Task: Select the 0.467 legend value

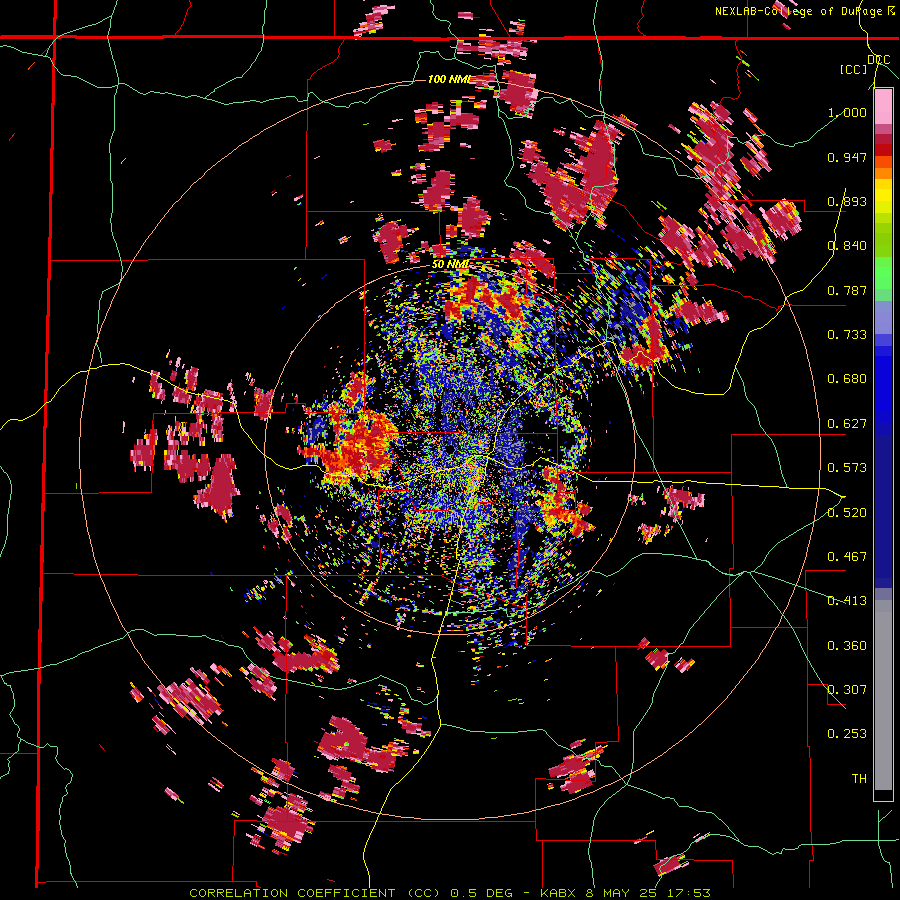Action: [847, 557]
